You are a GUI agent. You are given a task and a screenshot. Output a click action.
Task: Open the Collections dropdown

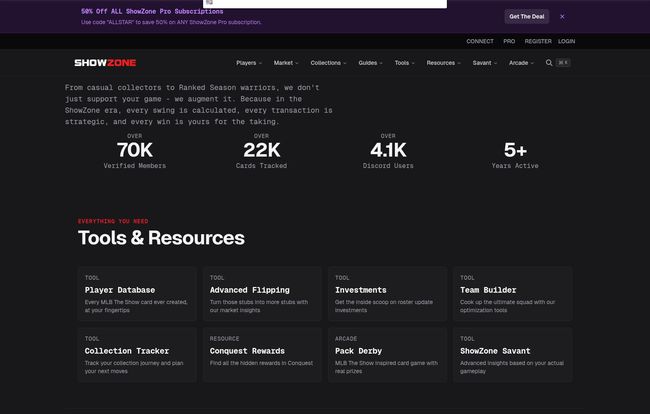pyautogui.click(x=328, y=63)
